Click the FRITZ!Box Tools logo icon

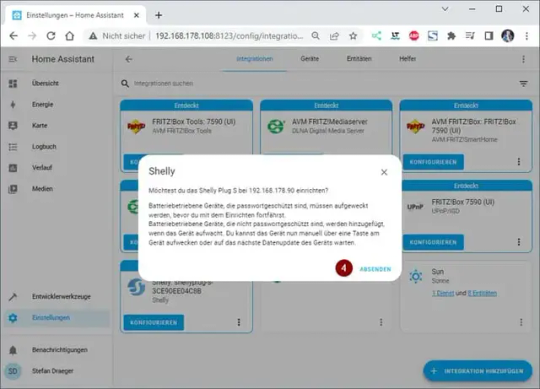(136, 127)
